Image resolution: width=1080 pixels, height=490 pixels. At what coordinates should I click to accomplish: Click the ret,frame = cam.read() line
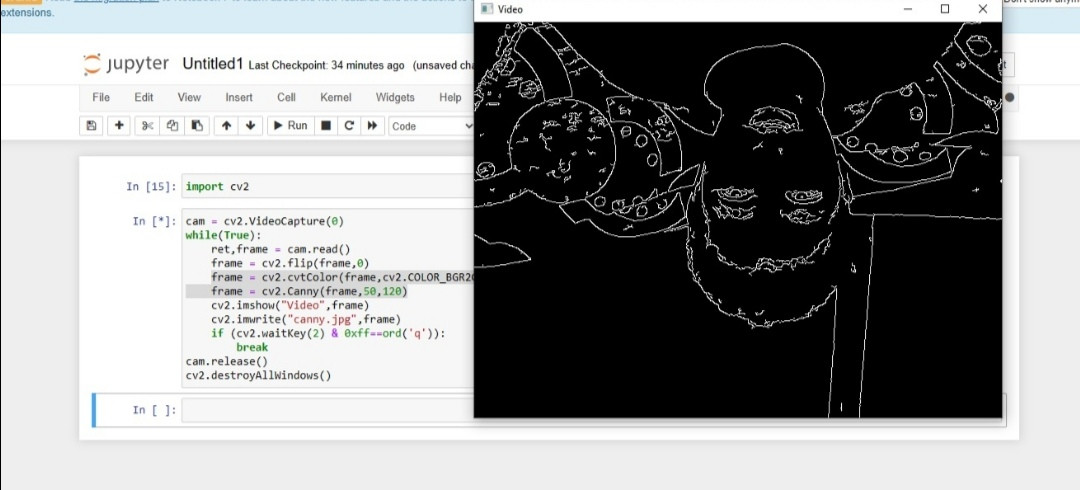point(281,249)
